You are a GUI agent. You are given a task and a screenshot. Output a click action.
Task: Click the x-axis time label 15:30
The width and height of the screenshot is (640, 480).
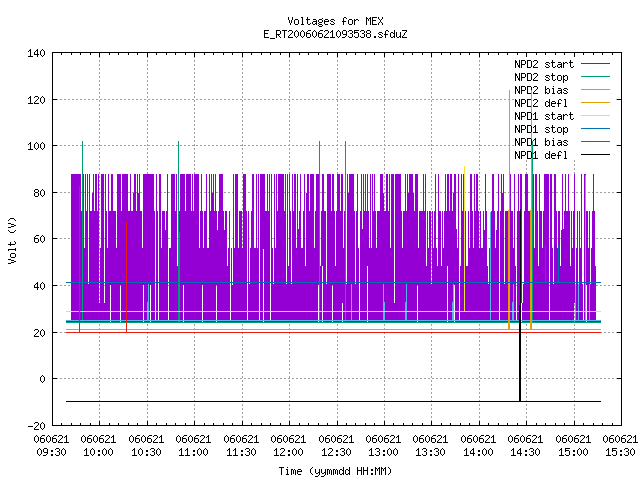tap(620, 453)
